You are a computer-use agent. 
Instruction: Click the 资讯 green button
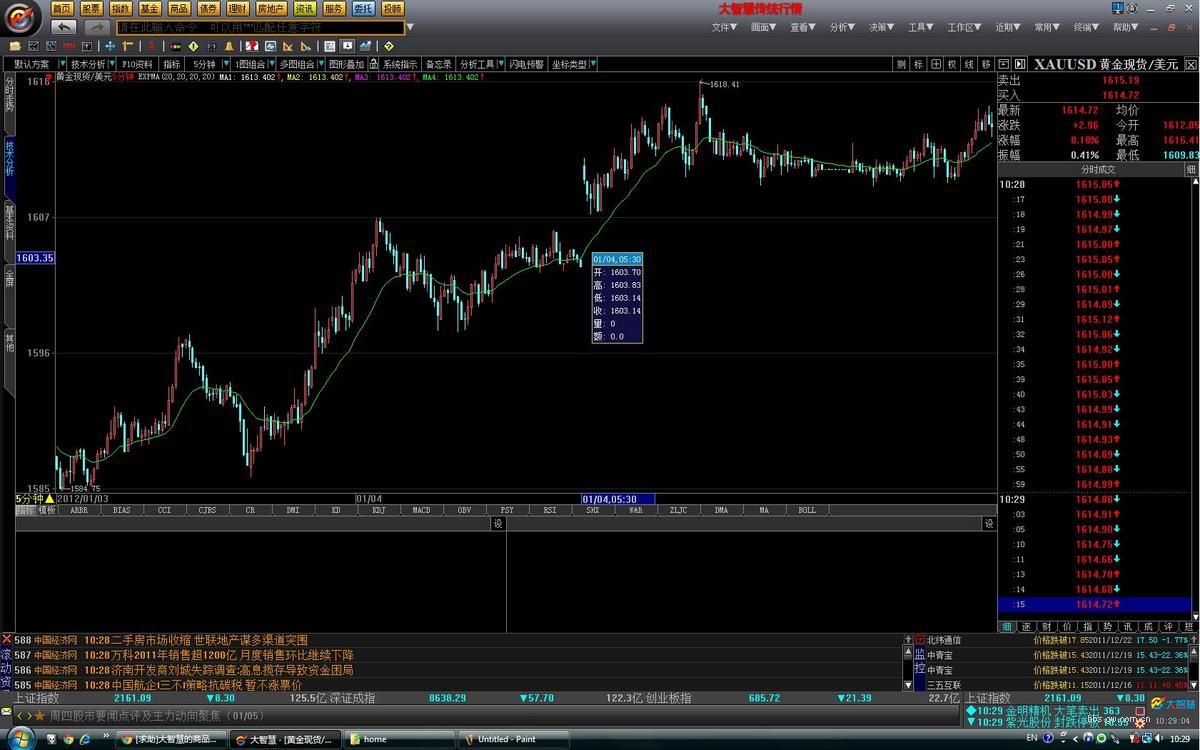(305, 8)
